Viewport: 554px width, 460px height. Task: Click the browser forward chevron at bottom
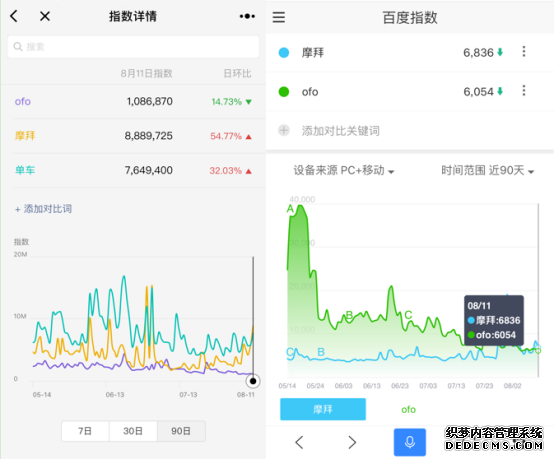[x=352, y=442]
